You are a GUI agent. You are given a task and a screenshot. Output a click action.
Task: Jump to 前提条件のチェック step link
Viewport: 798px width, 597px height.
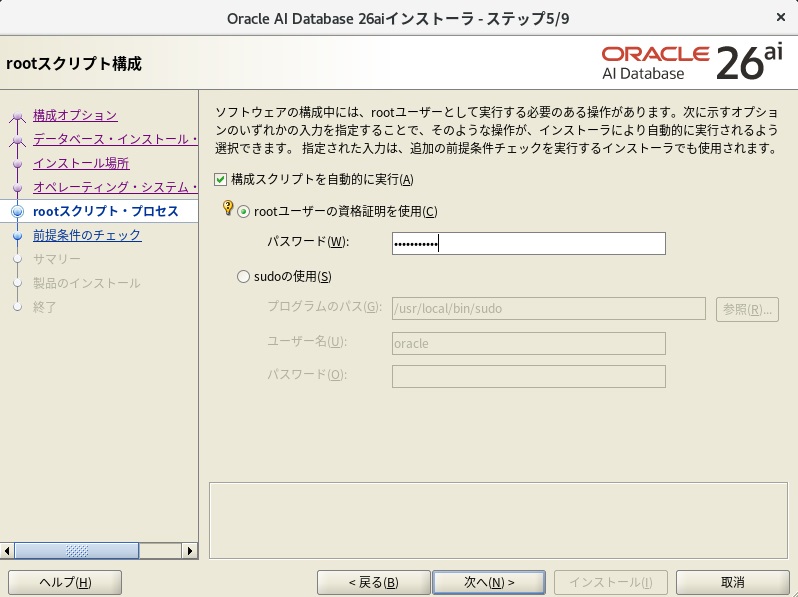pyautogui.click(x=87, y=235)
